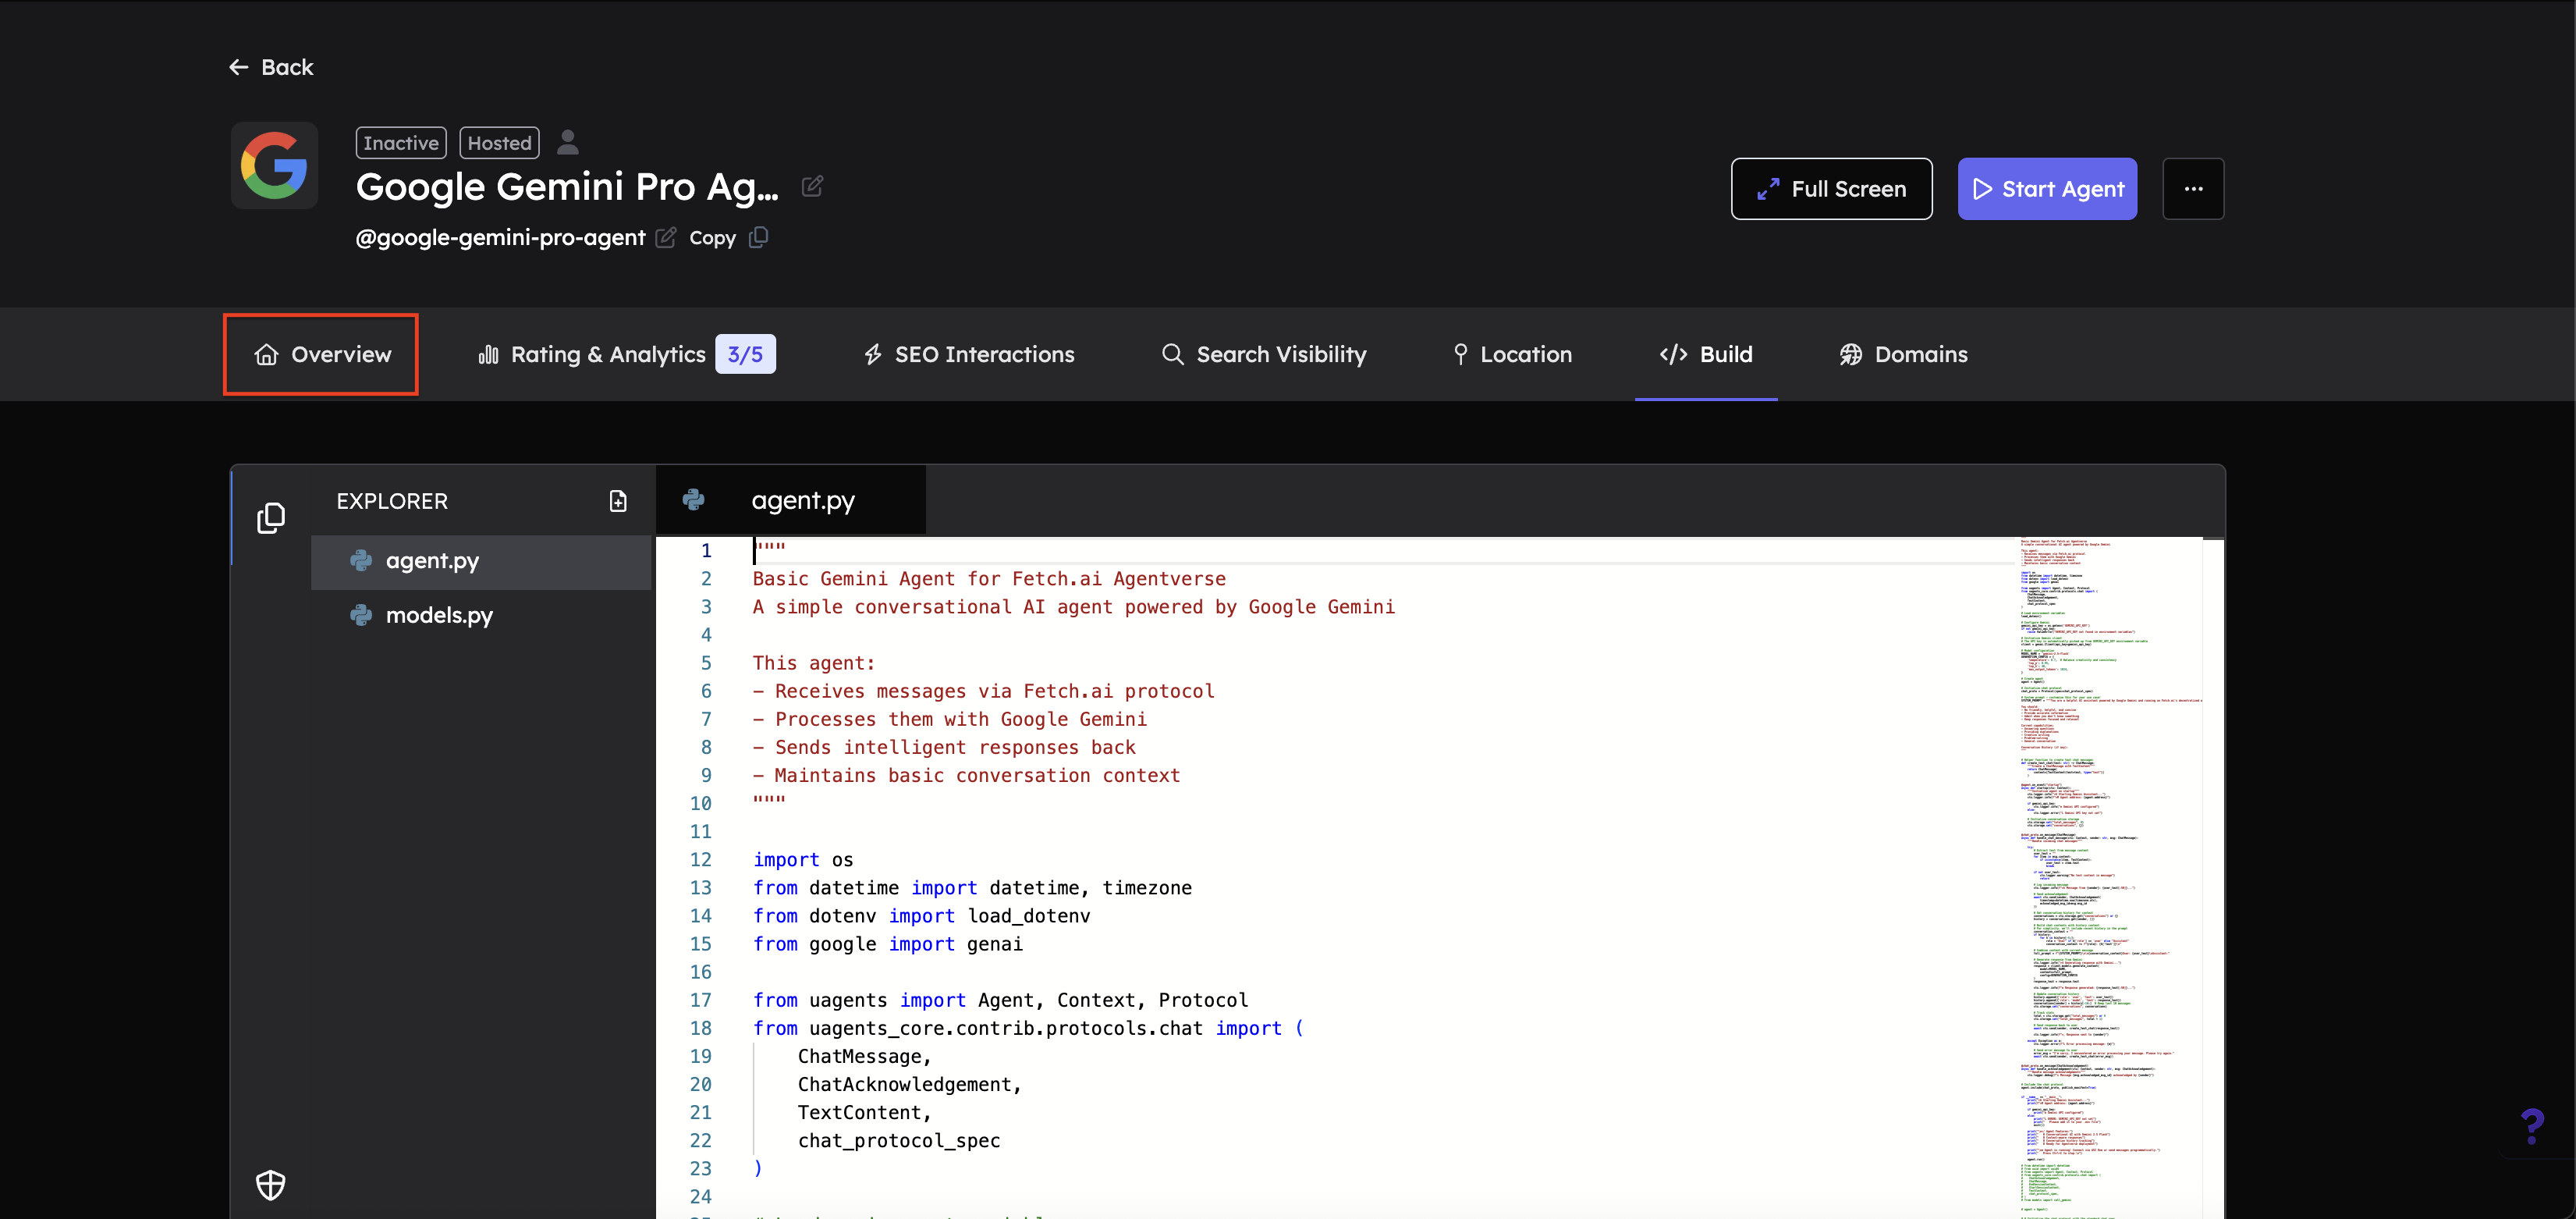Click the Python icon on the agent.py tab
Image resolution: width=2576 pixels, height=1219 pixels.
[694, 500]
